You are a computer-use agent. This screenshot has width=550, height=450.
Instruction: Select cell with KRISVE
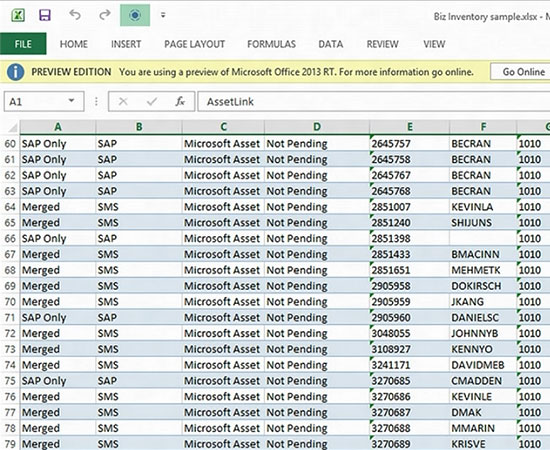point(483,444)
